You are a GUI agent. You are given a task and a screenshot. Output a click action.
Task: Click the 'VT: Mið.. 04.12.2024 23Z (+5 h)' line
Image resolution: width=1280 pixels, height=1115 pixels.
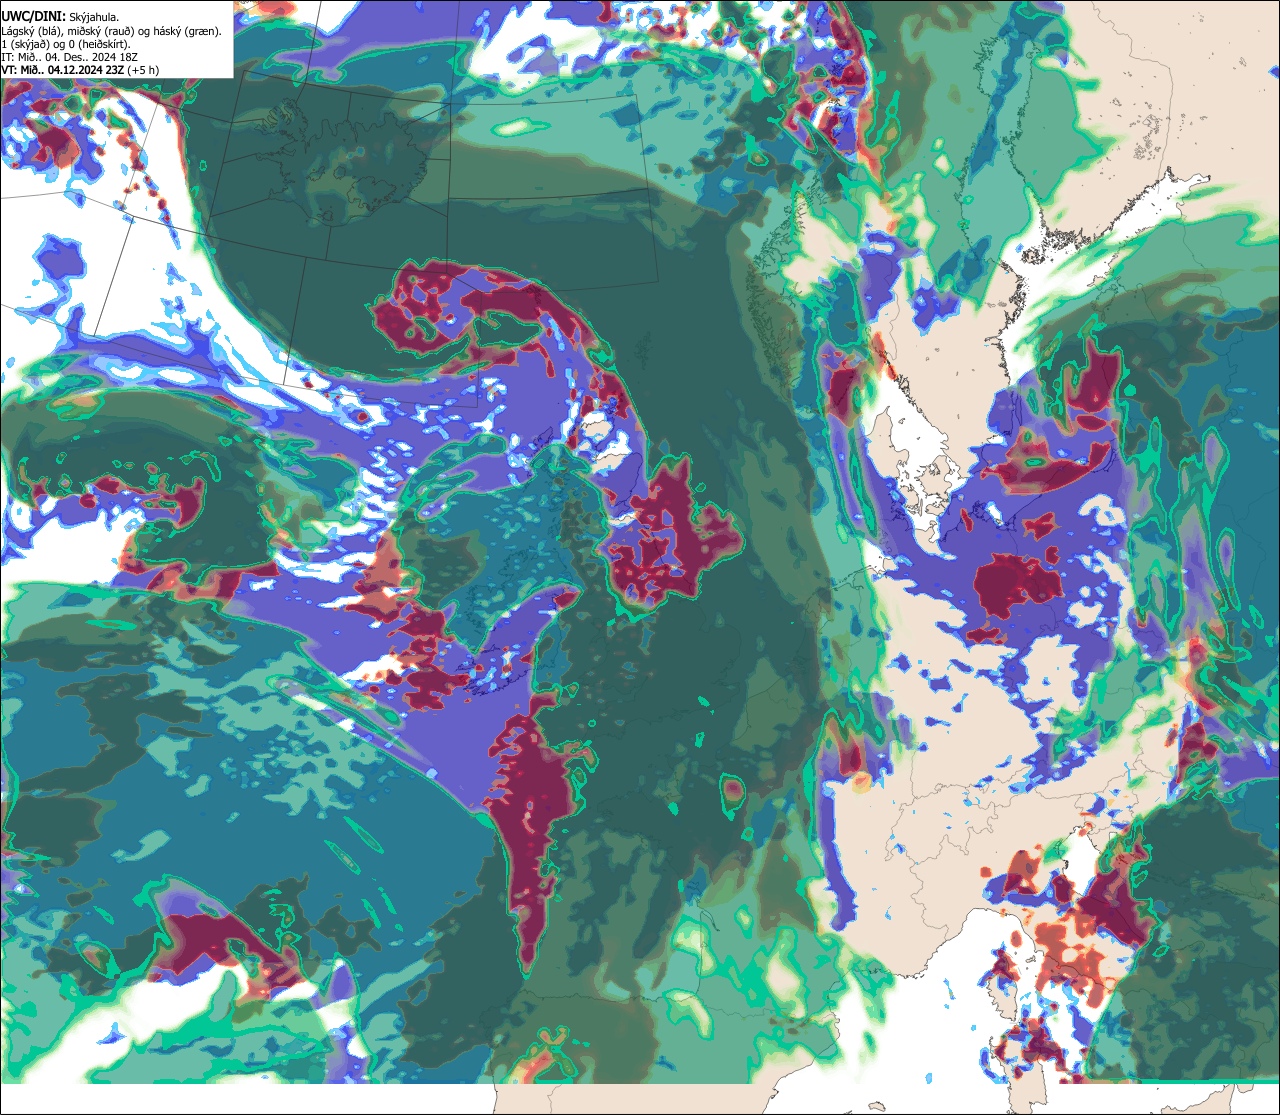80,70
